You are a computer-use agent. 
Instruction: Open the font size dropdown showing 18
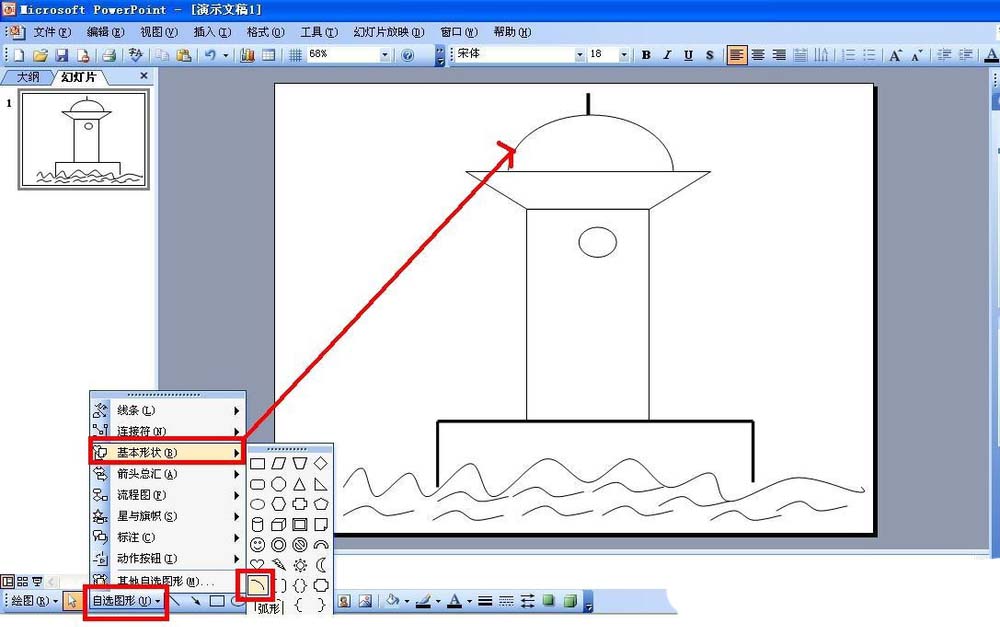pos(624,55)
